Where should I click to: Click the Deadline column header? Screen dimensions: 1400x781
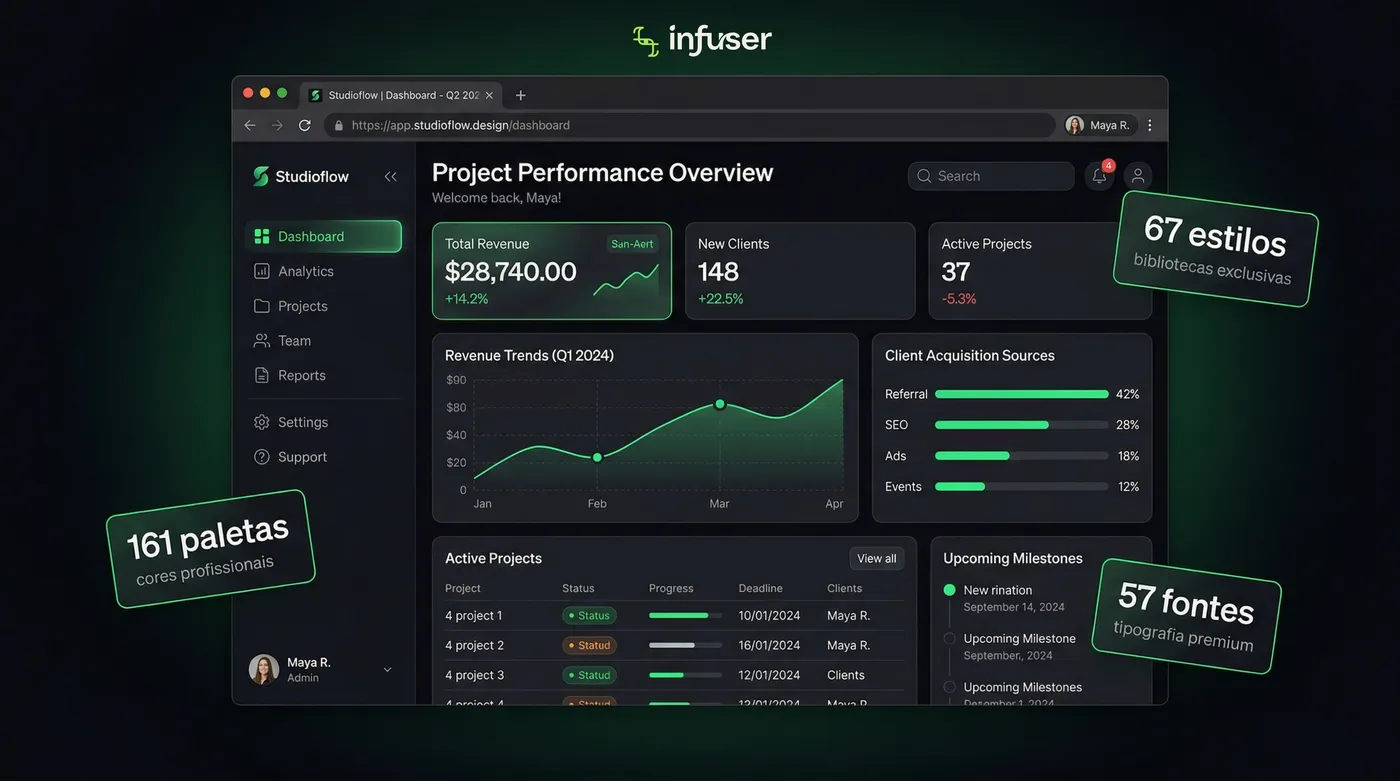[x=761, y=589]
